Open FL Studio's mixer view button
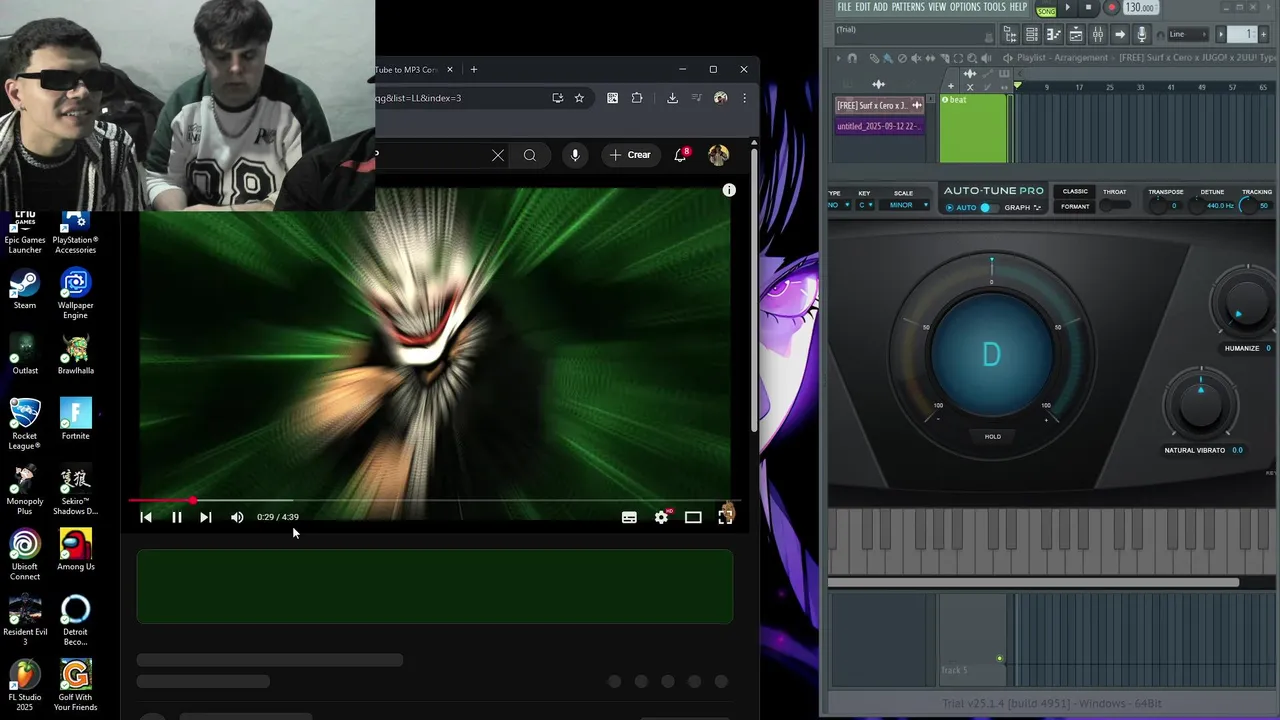This screenshot has height=720, width=1280. 1098,35
